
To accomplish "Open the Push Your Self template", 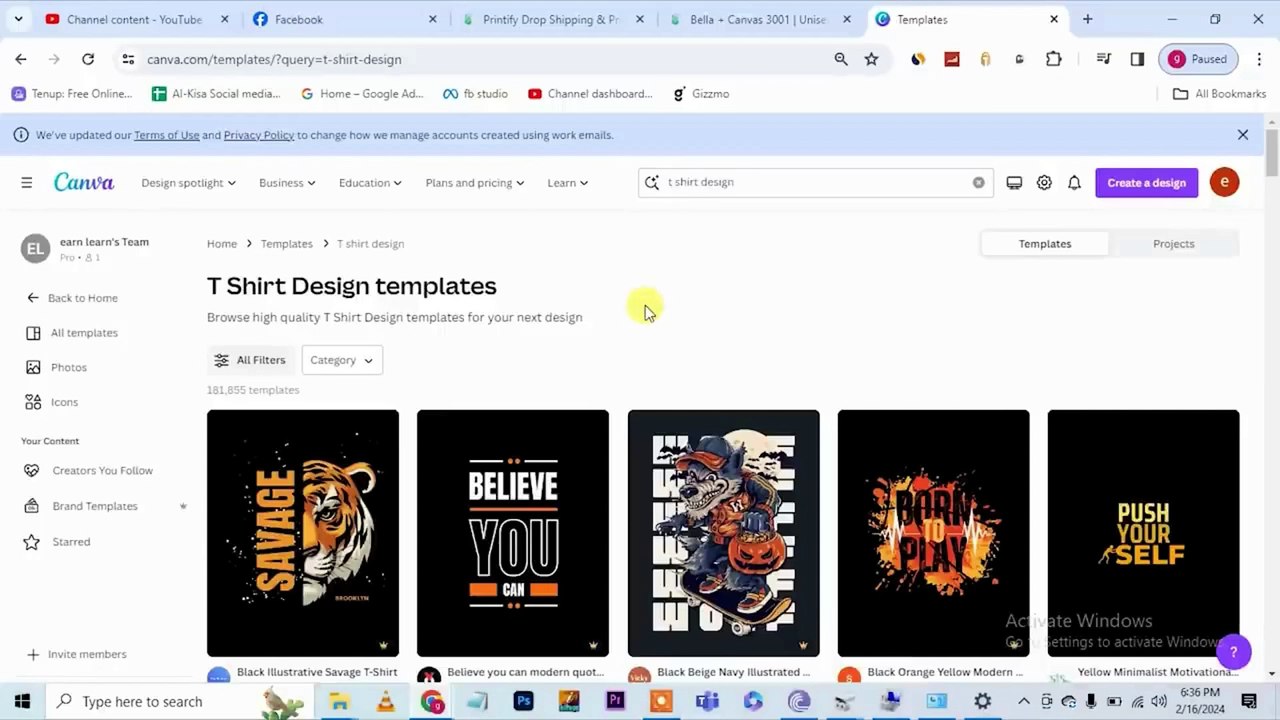I will tap(1143, 533).
